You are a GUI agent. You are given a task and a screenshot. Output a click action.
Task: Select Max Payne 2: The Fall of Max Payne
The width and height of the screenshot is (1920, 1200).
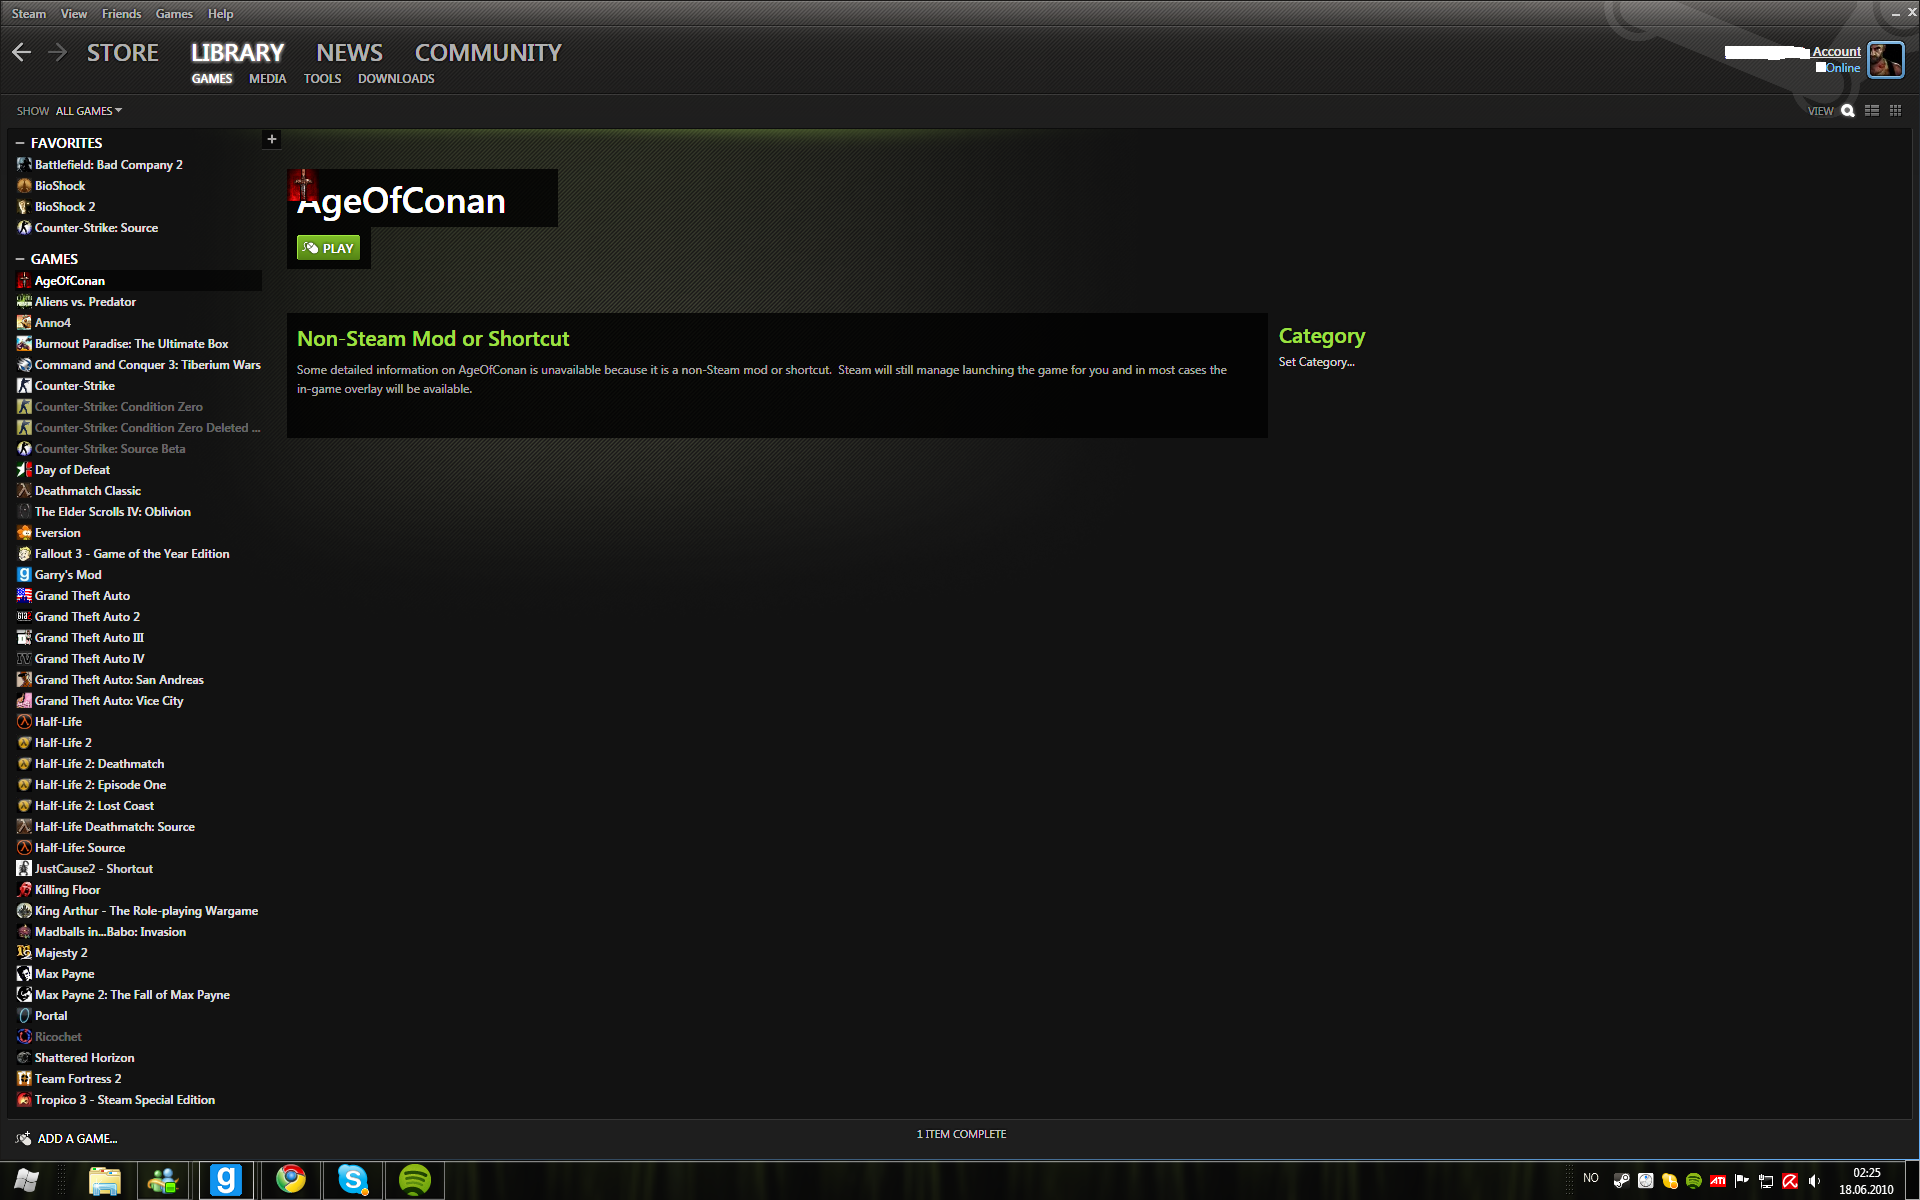pos(138,995)
